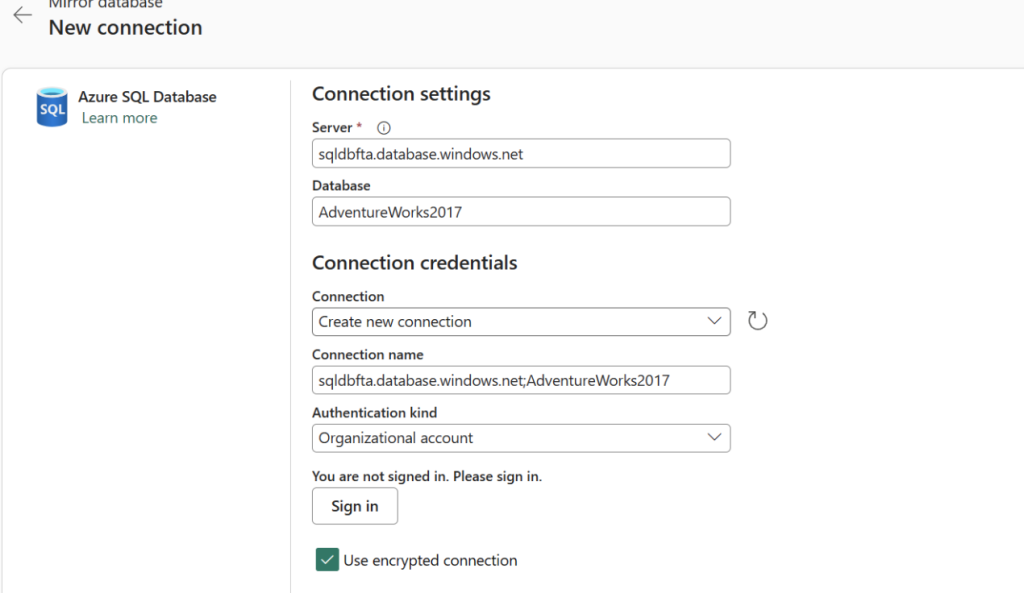Click the Connection settings heading
The image size is (1024, 593).
[x=401, y=94]
